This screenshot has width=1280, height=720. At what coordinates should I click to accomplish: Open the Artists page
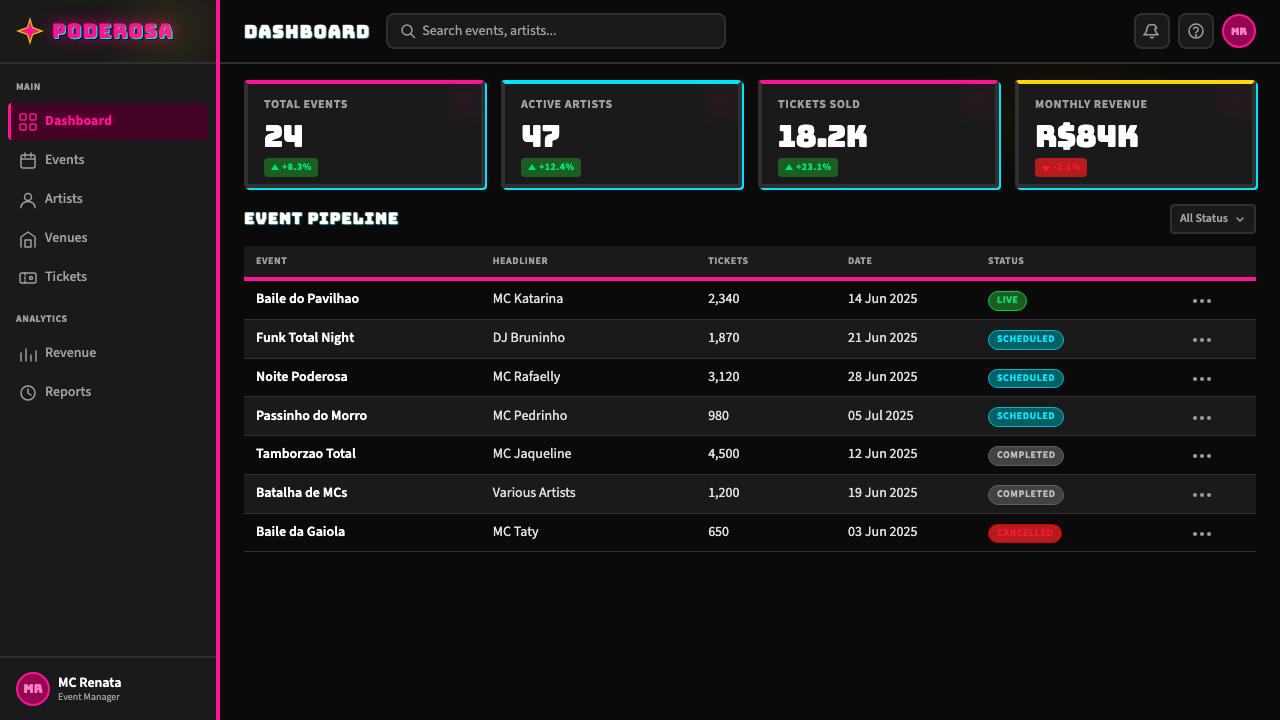click(108, 199)
